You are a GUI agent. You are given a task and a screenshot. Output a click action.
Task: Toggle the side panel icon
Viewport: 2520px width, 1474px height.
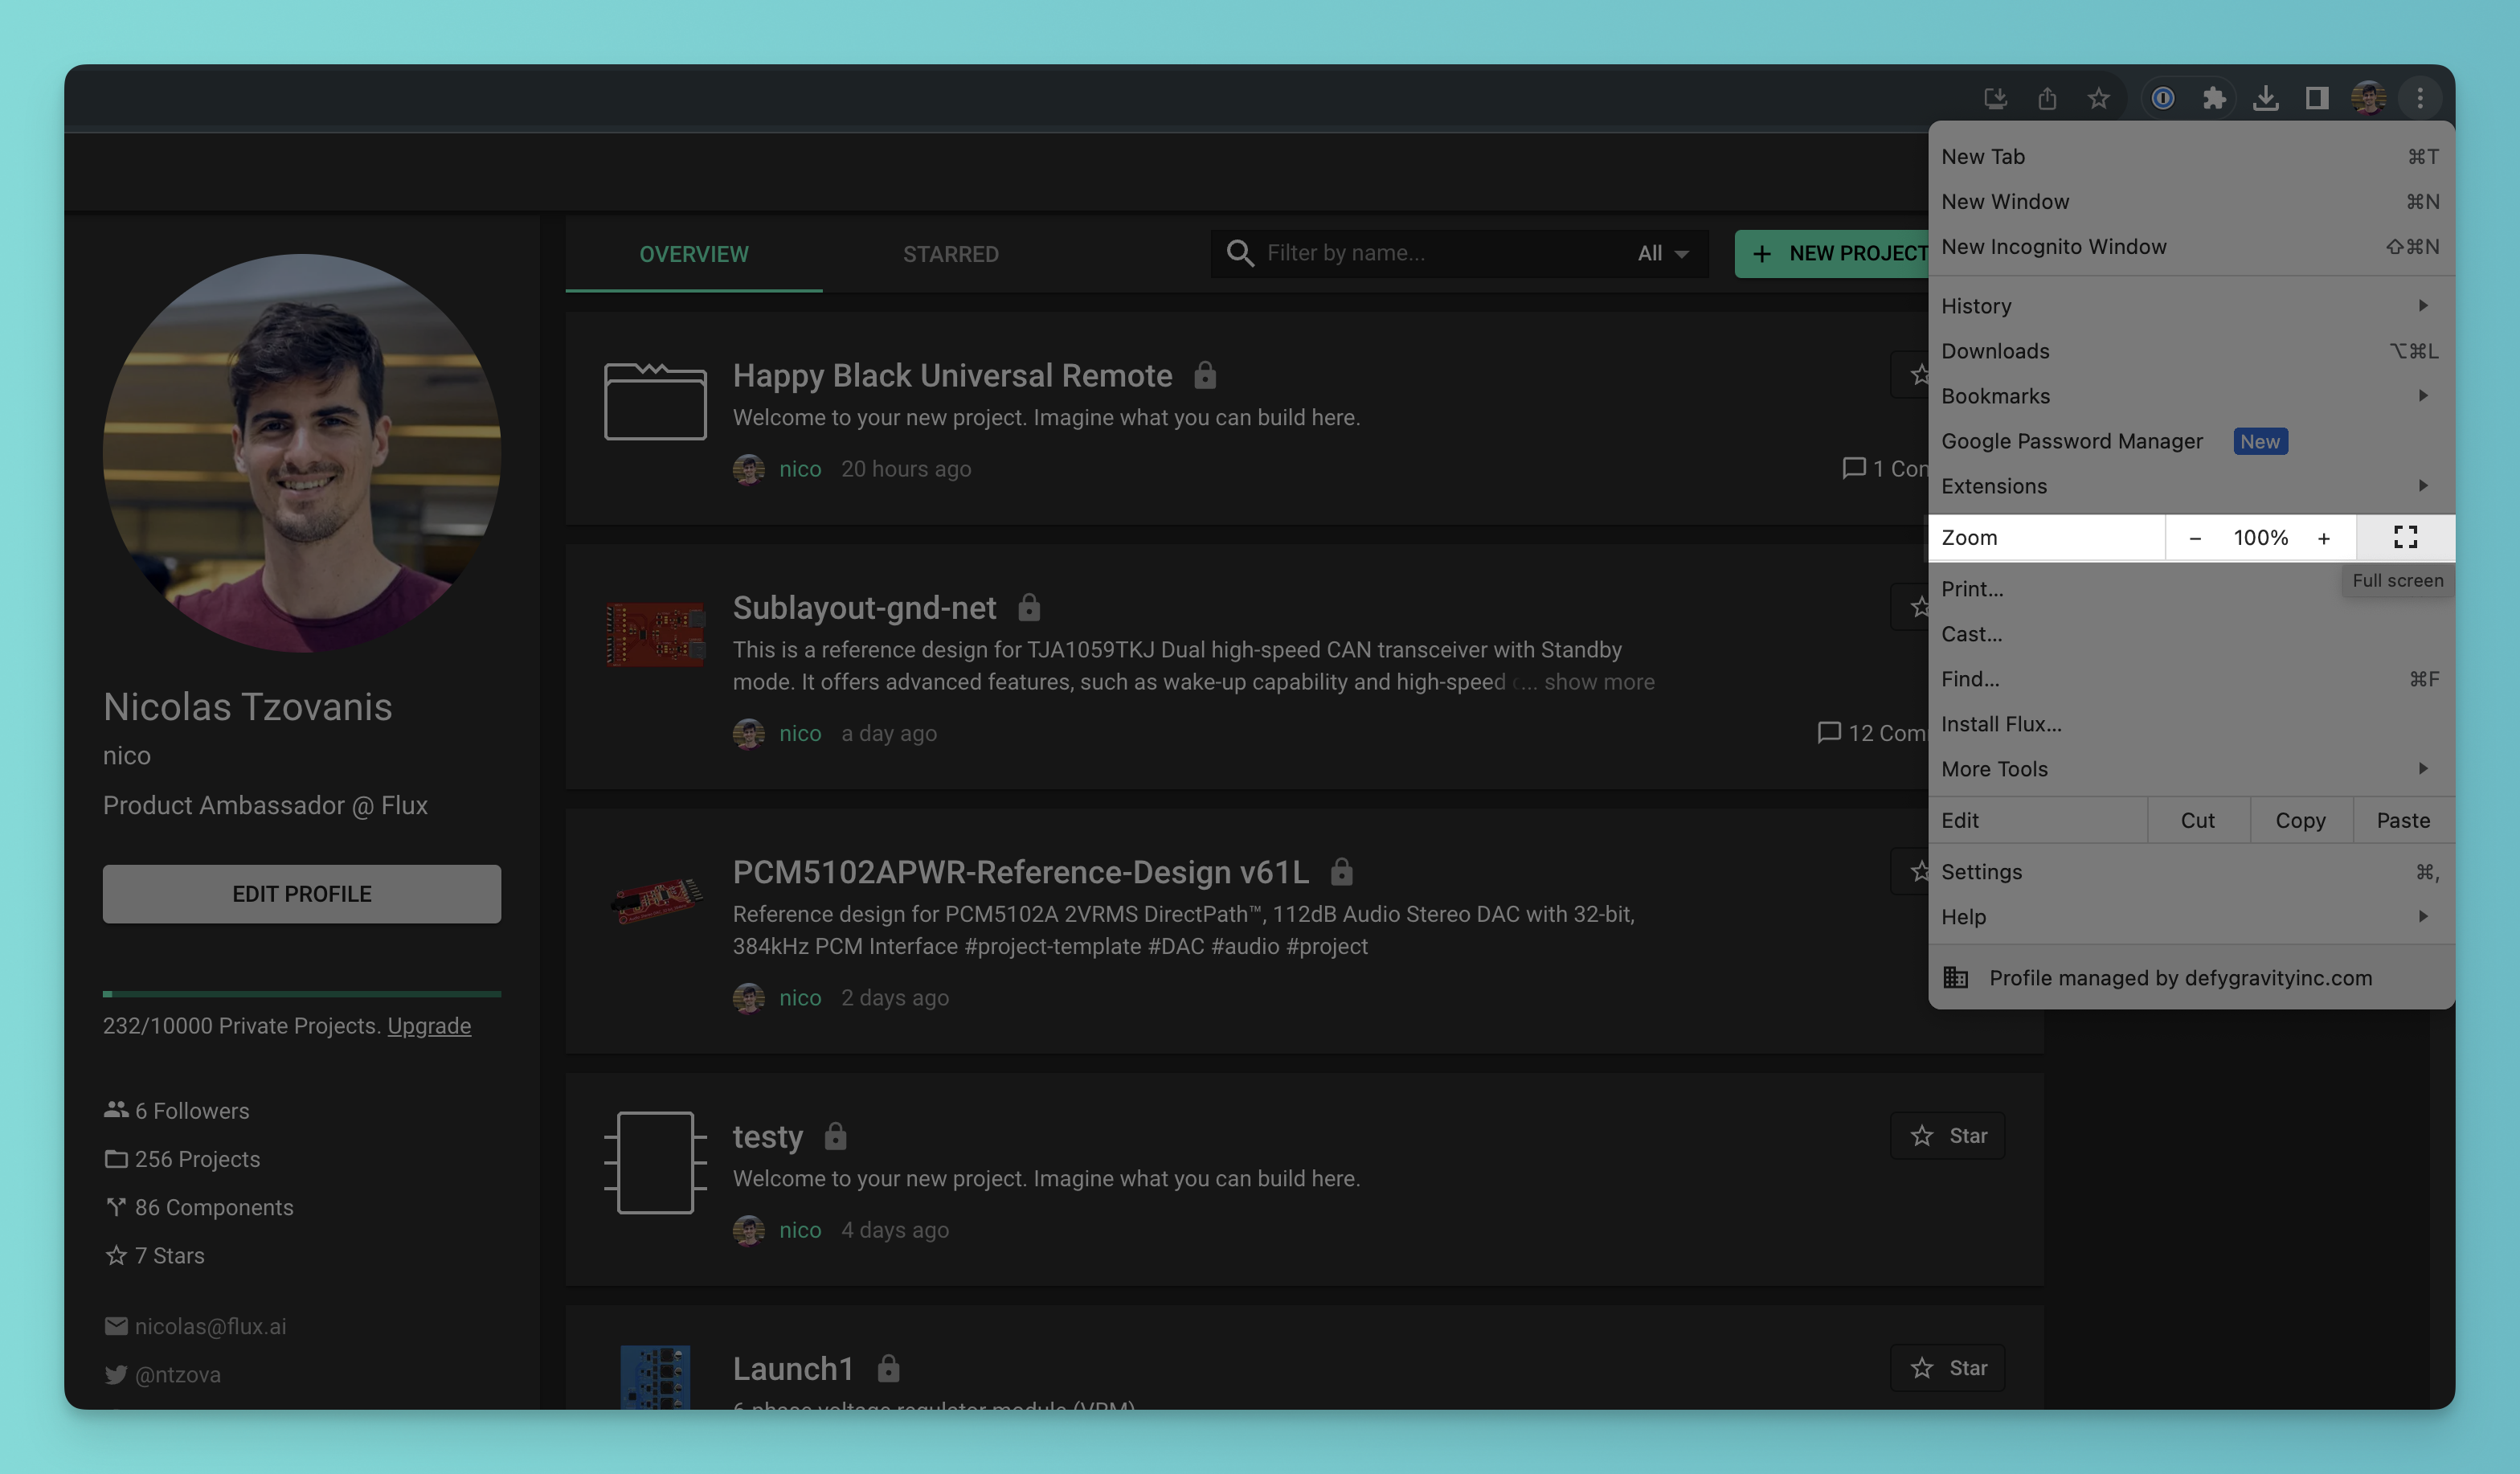(2317, 98)
